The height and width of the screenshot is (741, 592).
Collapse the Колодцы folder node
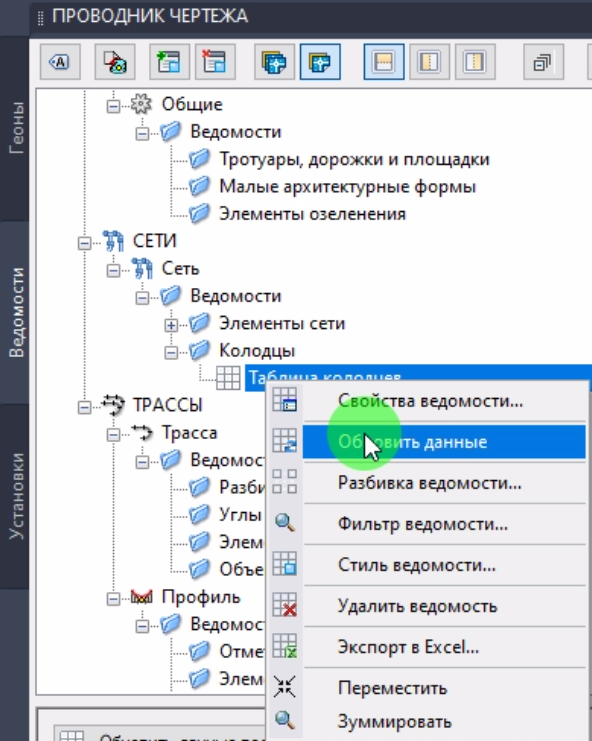pos(171,353)
